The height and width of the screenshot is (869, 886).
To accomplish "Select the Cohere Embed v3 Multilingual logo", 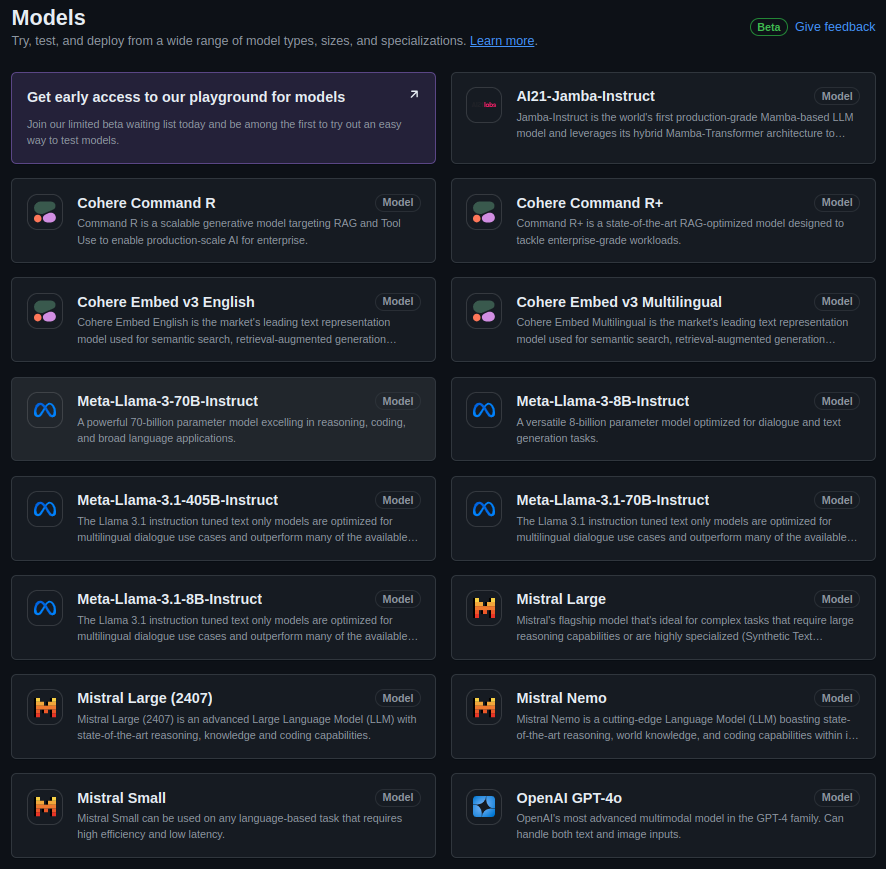I will coord(484,311).
